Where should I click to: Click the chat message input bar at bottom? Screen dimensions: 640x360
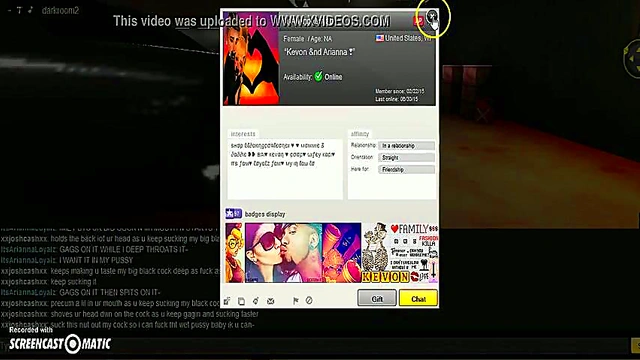[314, 346]
